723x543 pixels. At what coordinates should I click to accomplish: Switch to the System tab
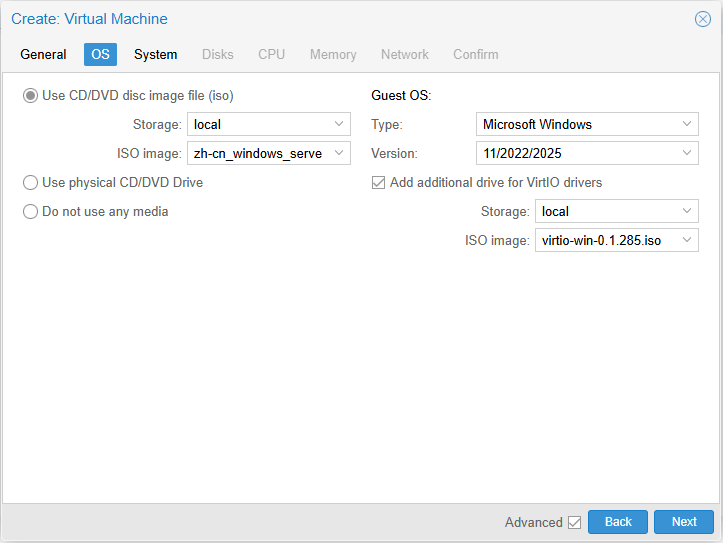(x=155, y=55)
